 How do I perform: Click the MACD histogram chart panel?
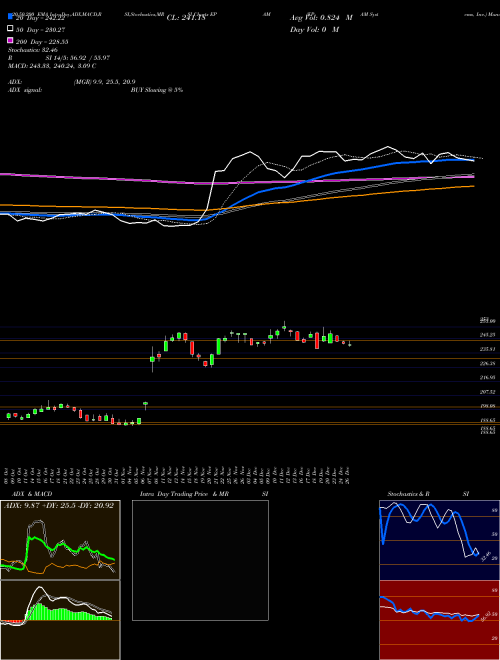click(x=60, y=620)
